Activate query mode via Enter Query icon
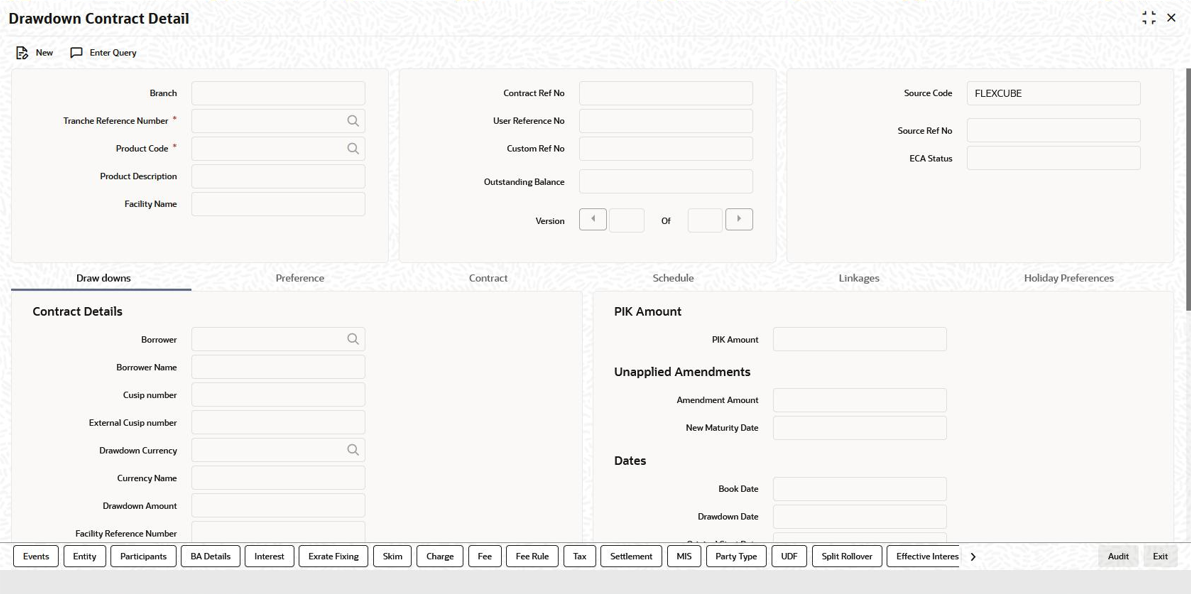 coord(103,52)
